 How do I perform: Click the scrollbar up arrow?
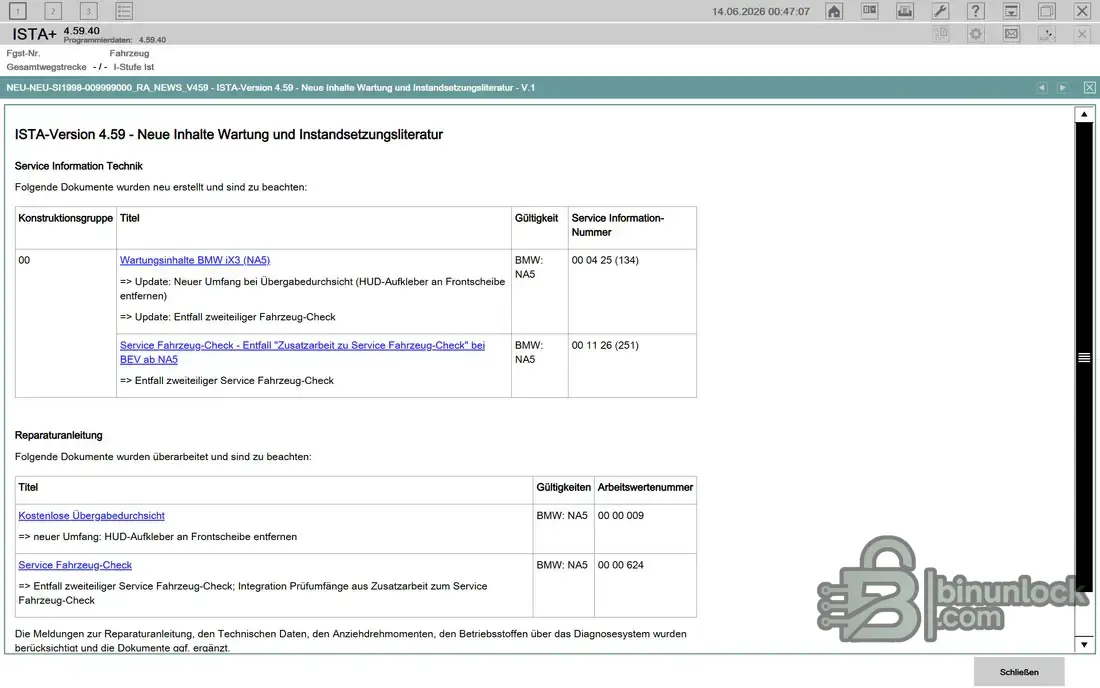point(1084,114)
